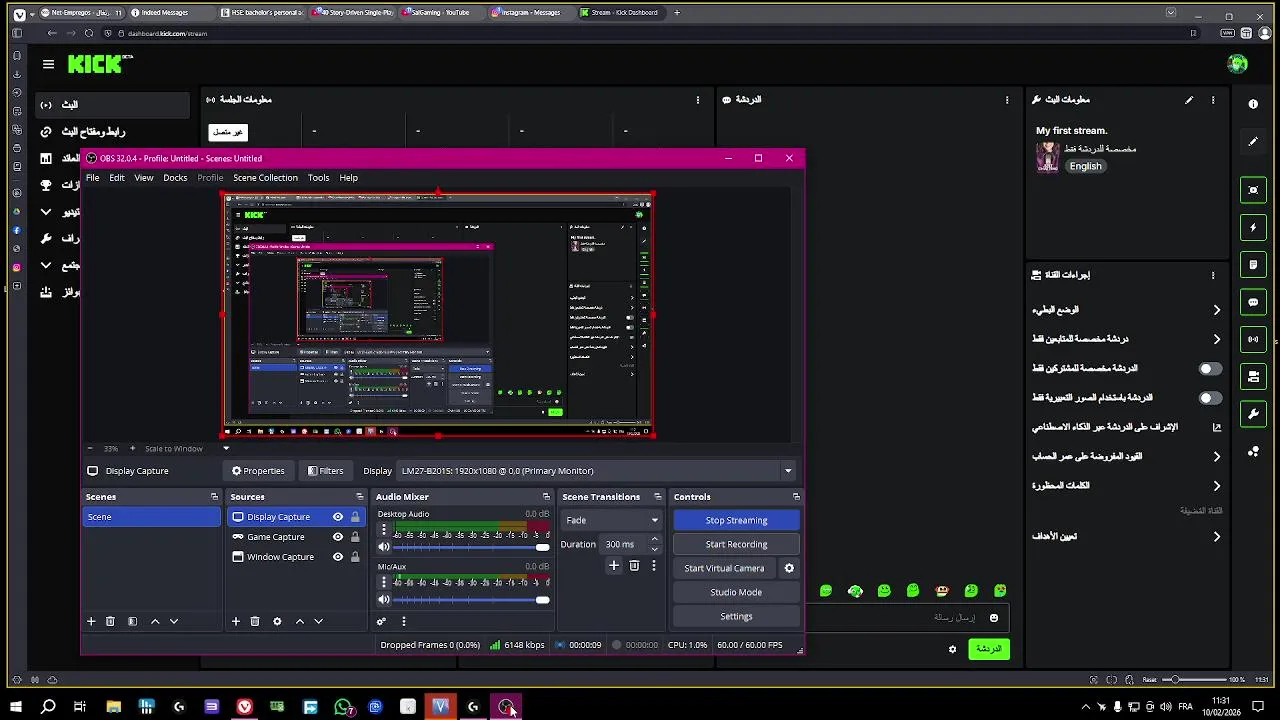
Task: Open Kick right sidebar lightning bolt icon
Action: [1253, 227]
